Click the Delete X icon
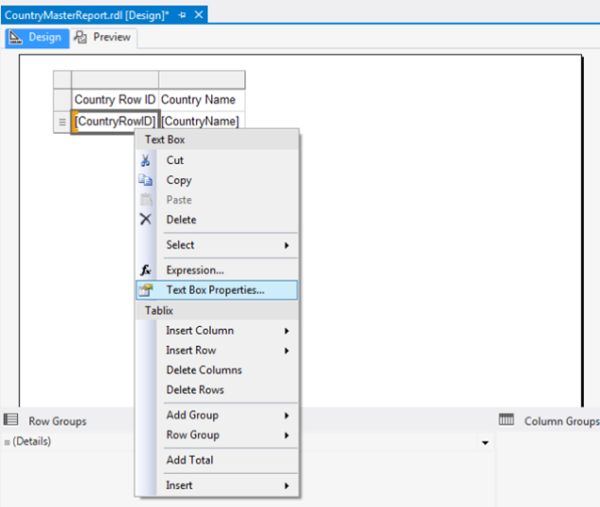Image resolution: width=600 pixels, height=507 pixels. point(145,219)
